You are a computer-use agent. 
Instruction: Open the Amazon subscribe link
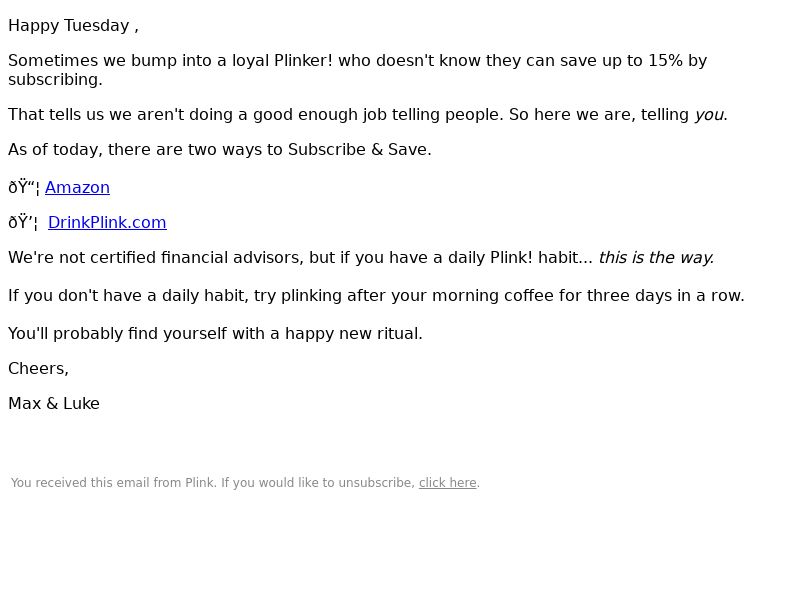77,188
